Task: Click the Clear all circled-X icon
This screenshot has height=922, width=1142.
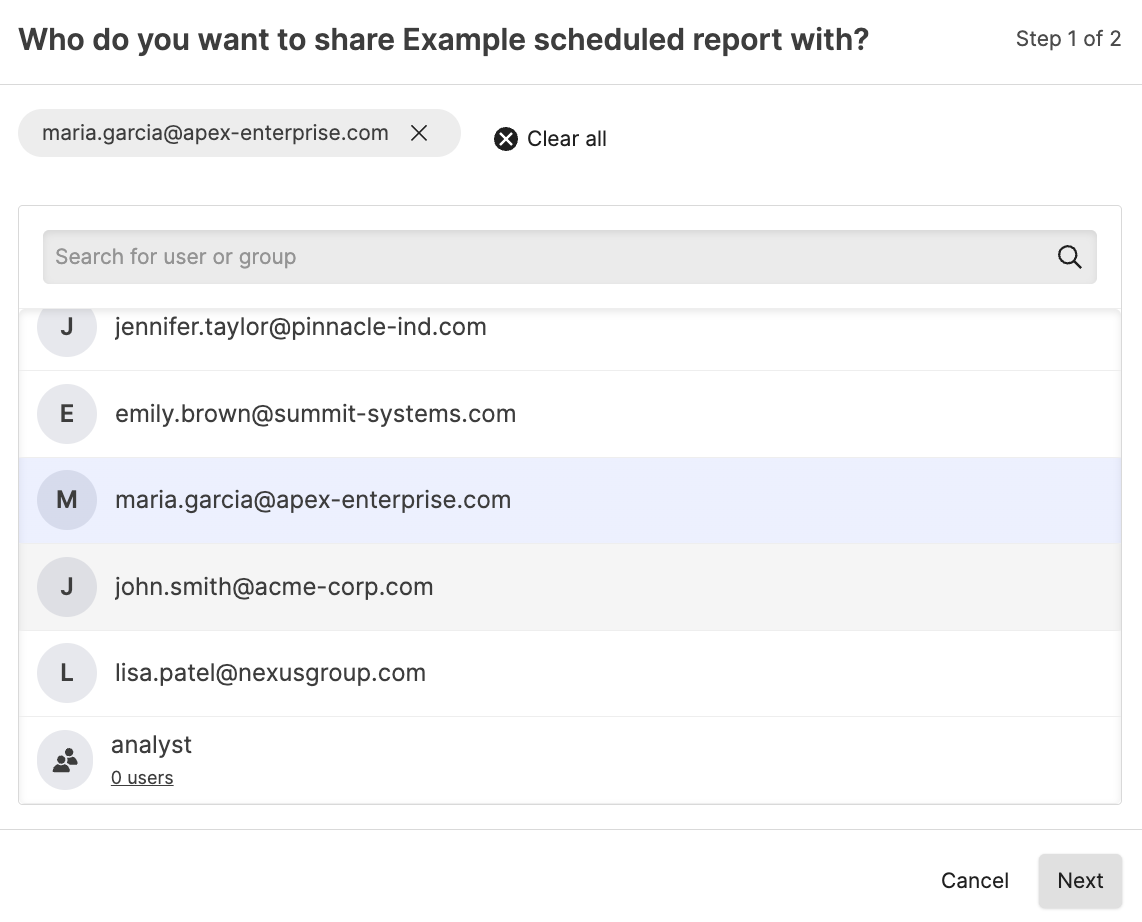Action: click(x=506, y=139)
